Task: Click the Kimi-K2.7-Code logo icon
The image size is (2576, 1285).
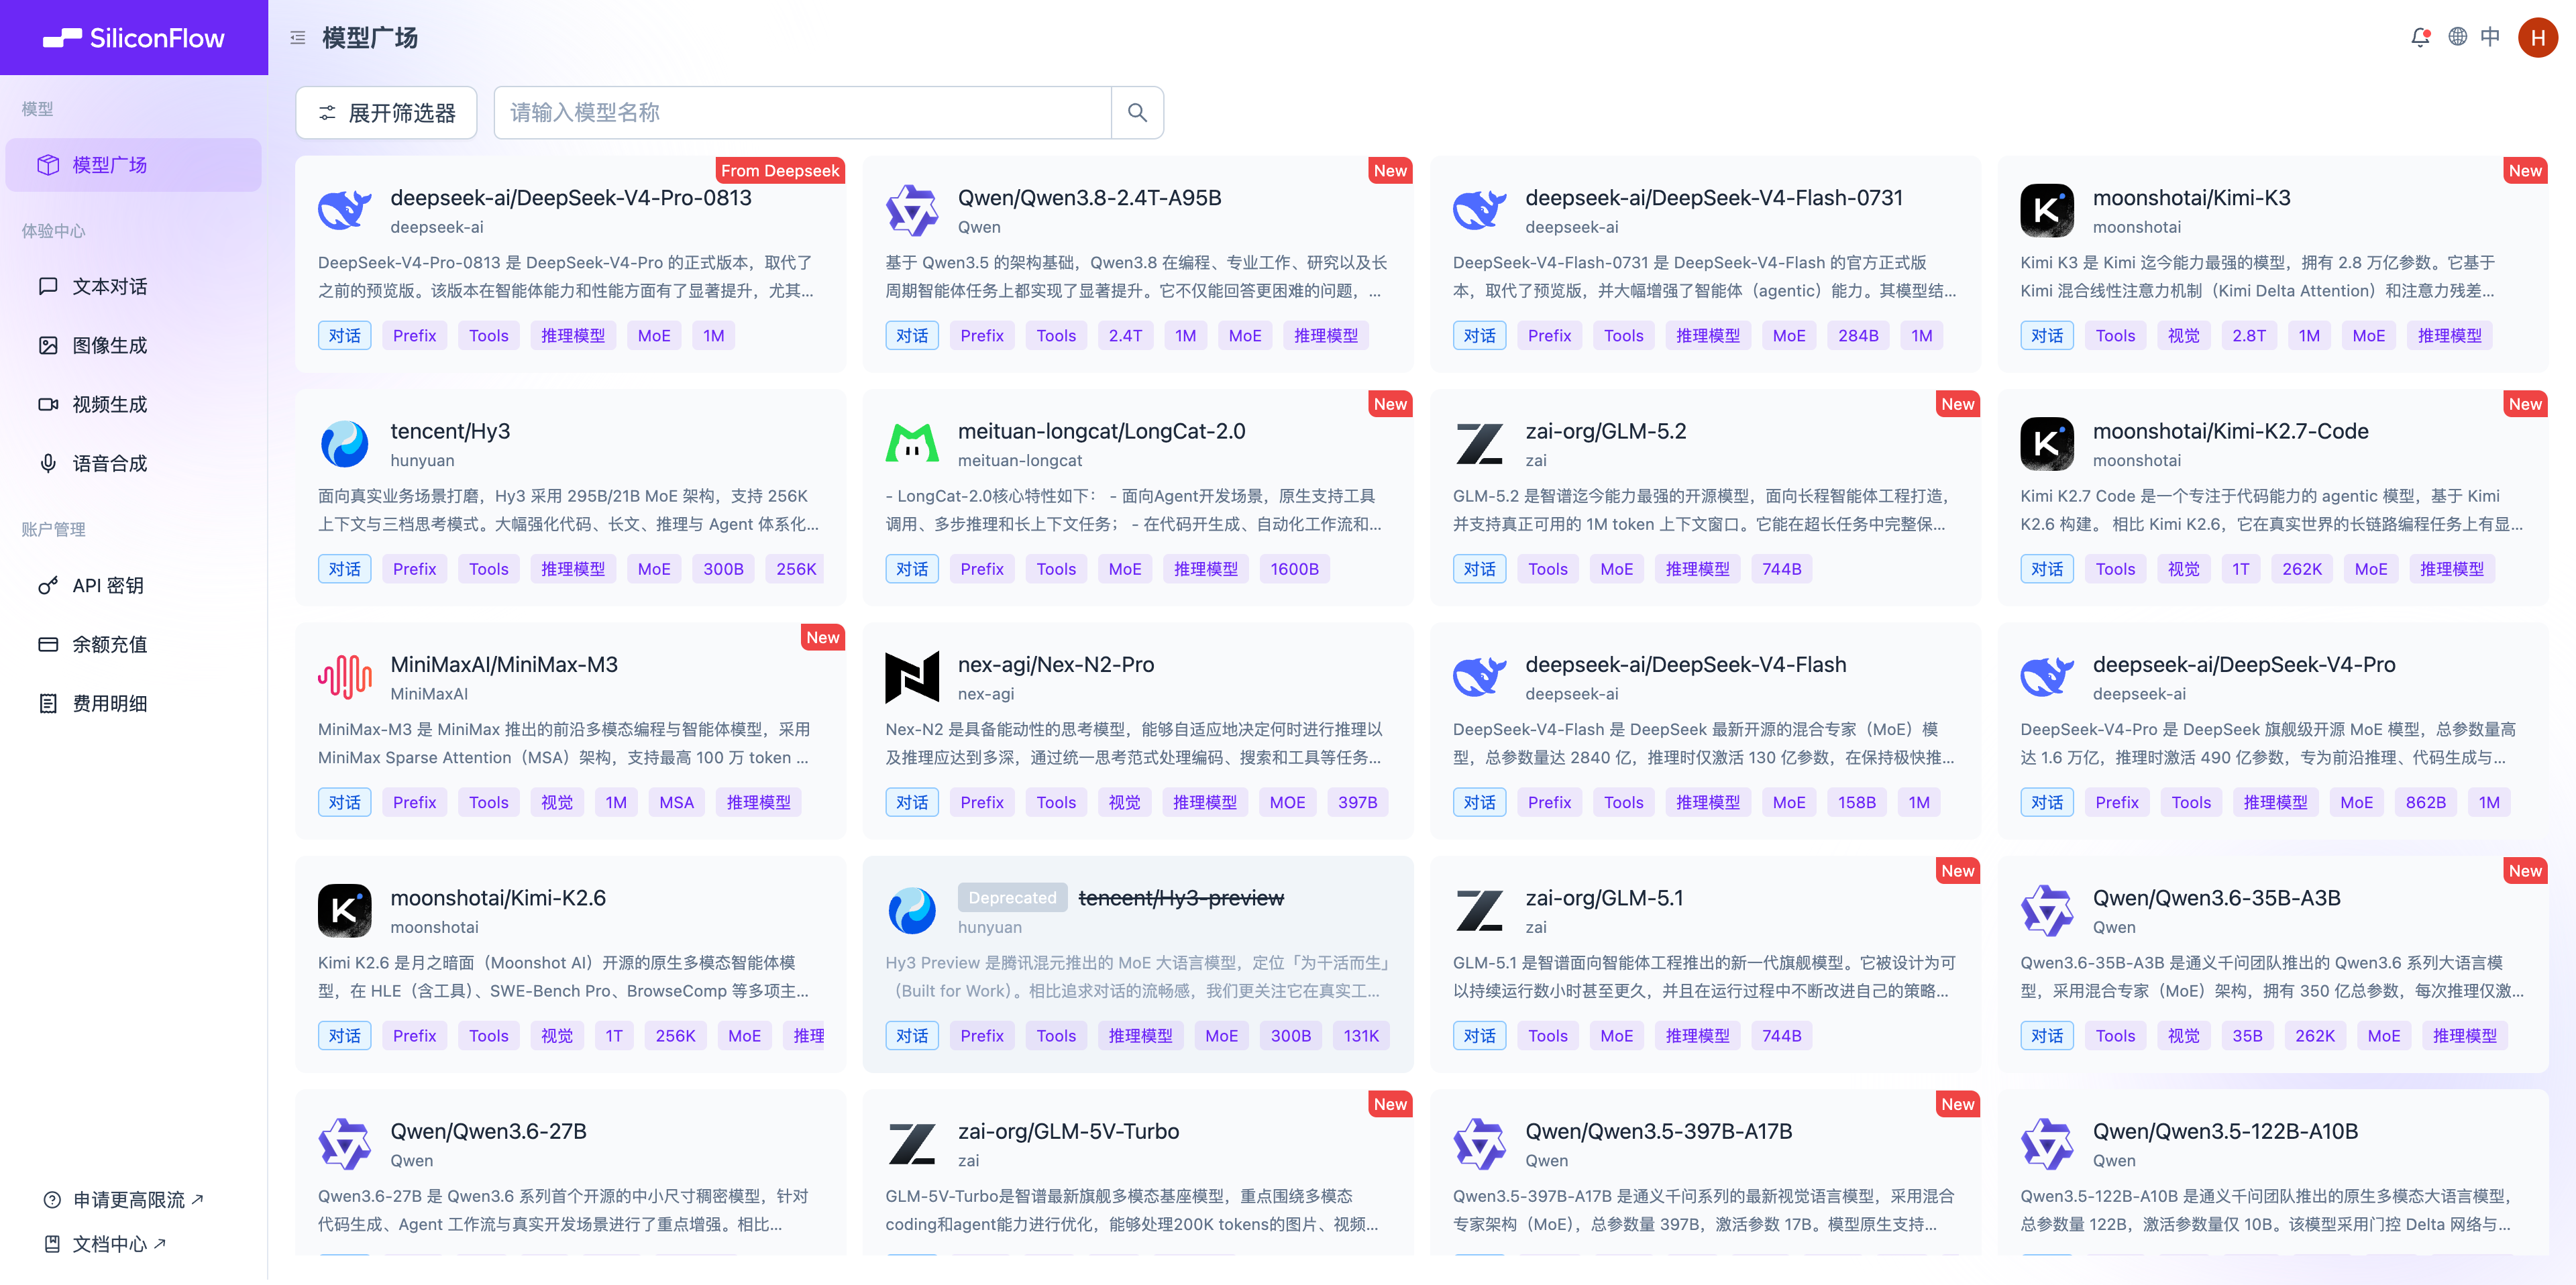Action: (x=2047, y=444)
